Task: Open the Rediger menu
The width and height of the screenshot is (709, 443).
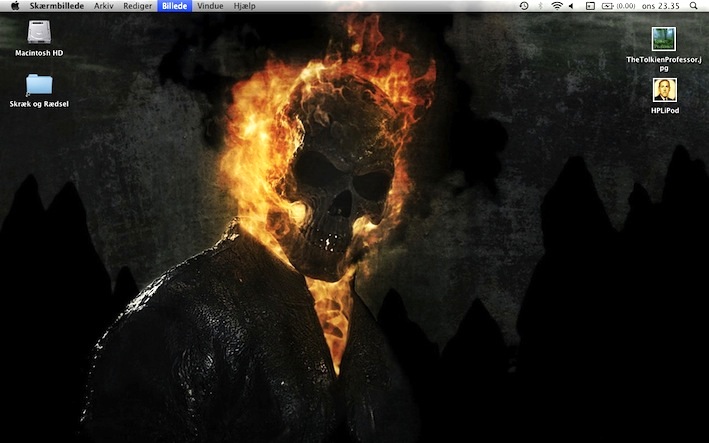Action: tap(137, 6)
